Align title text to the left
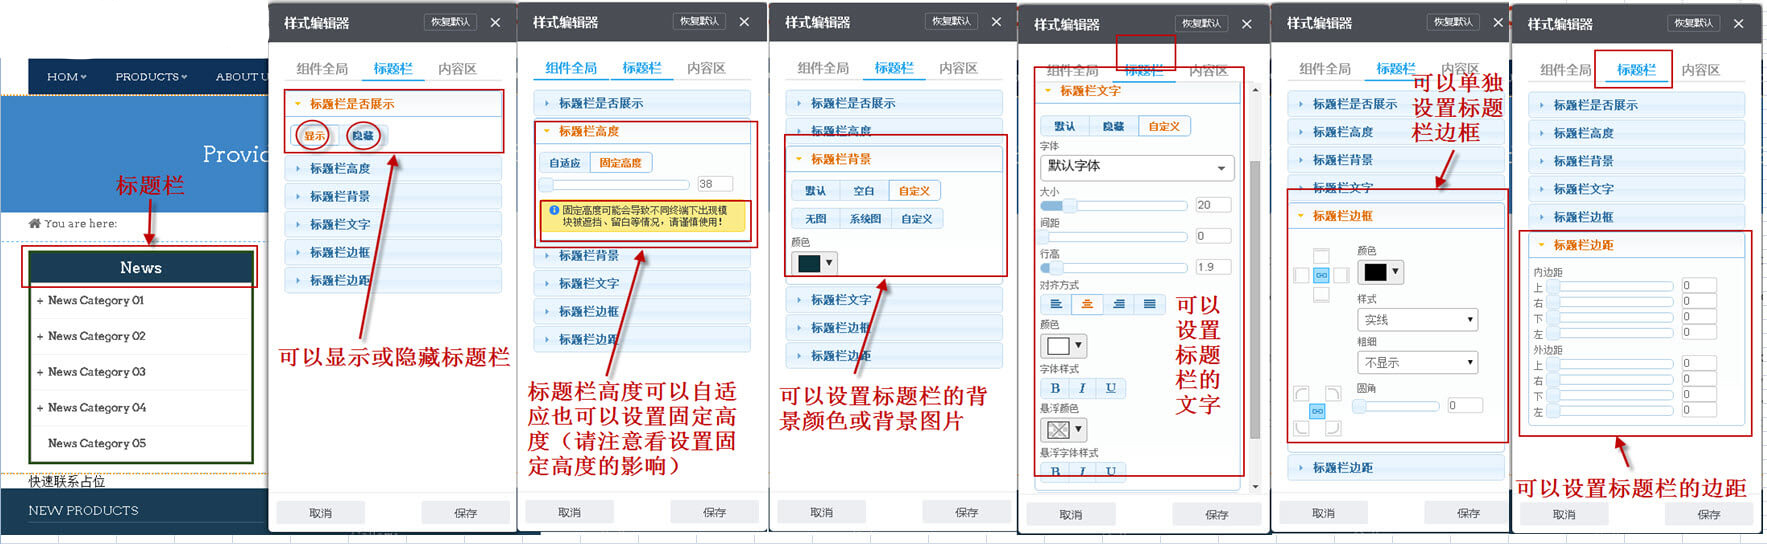 (1055, 304)
